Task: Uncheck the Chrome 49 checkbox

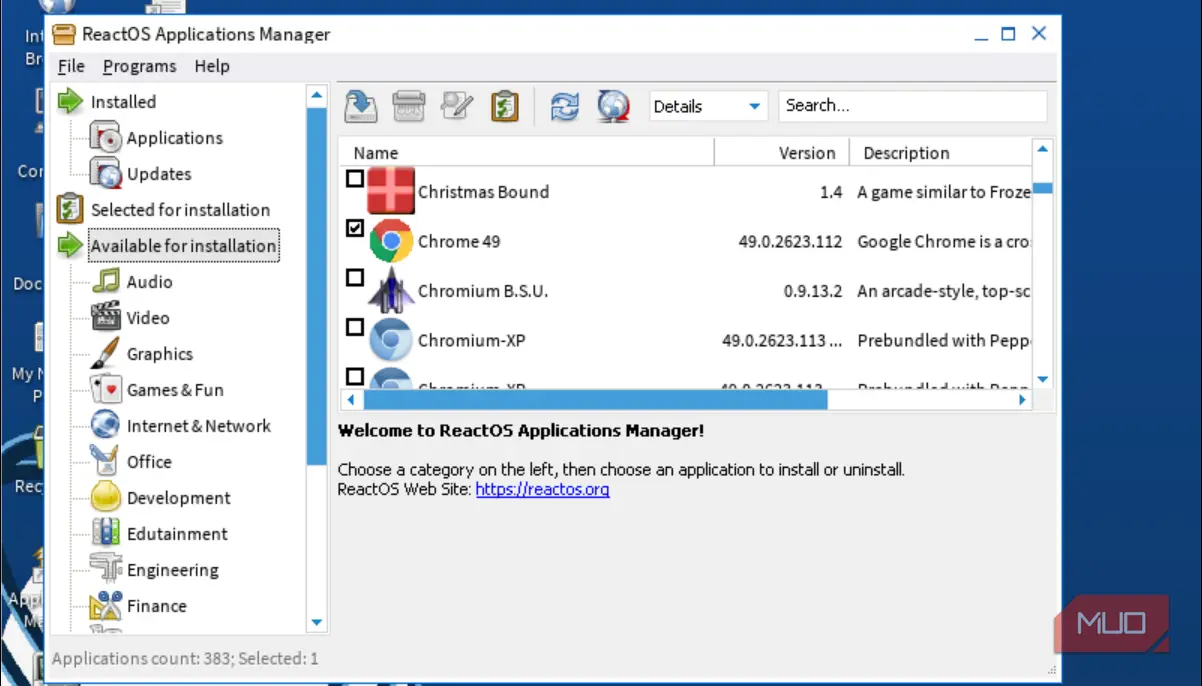Action: (x=355, y=228)
